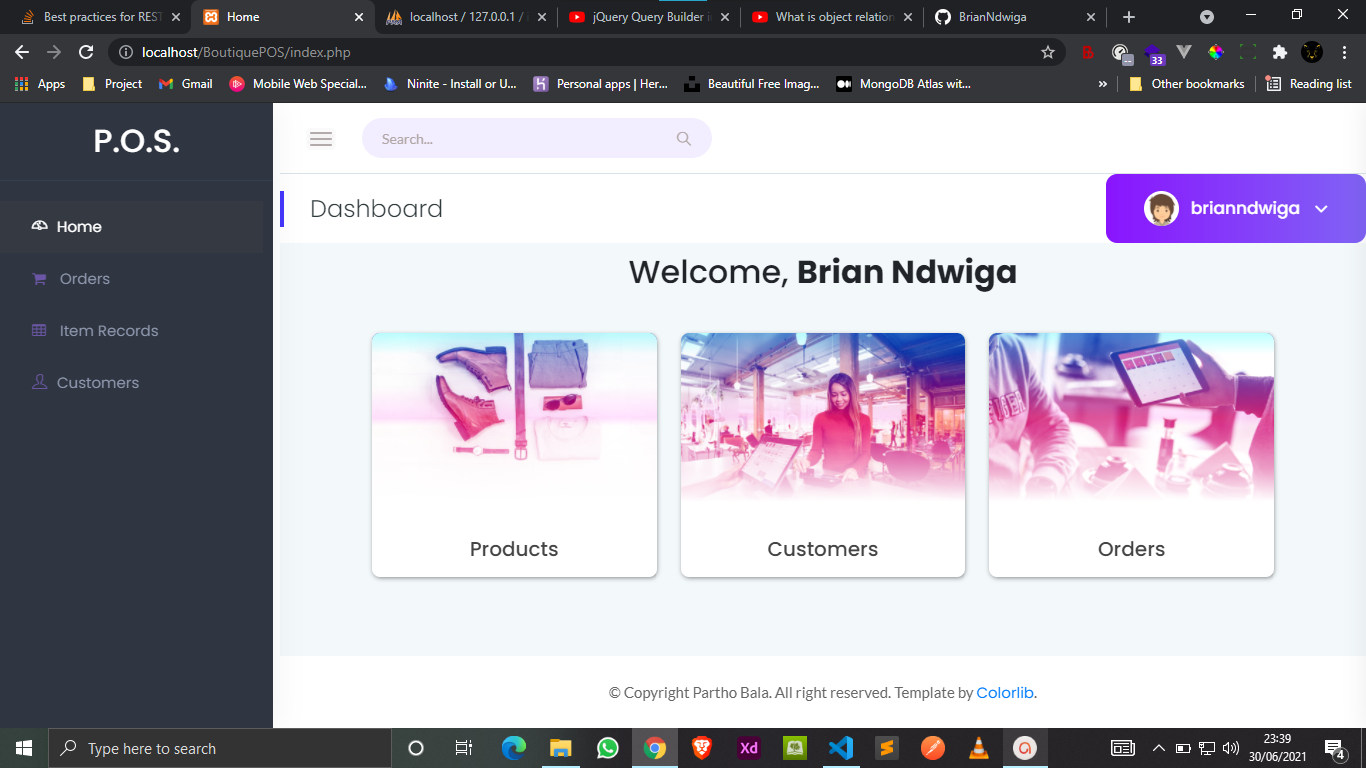Show hidden system tray icons
Viewport: 1366px width, 768px height.
(1159, 748)
